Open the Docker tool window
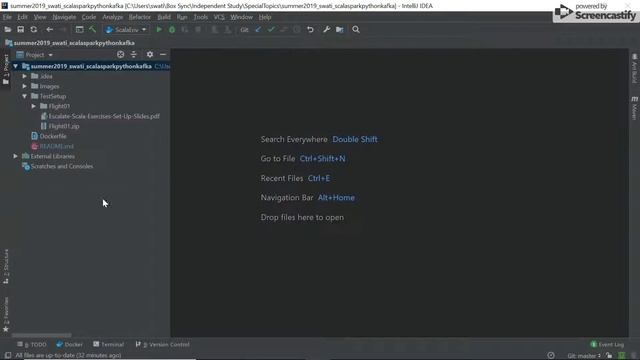 (69, 344)
